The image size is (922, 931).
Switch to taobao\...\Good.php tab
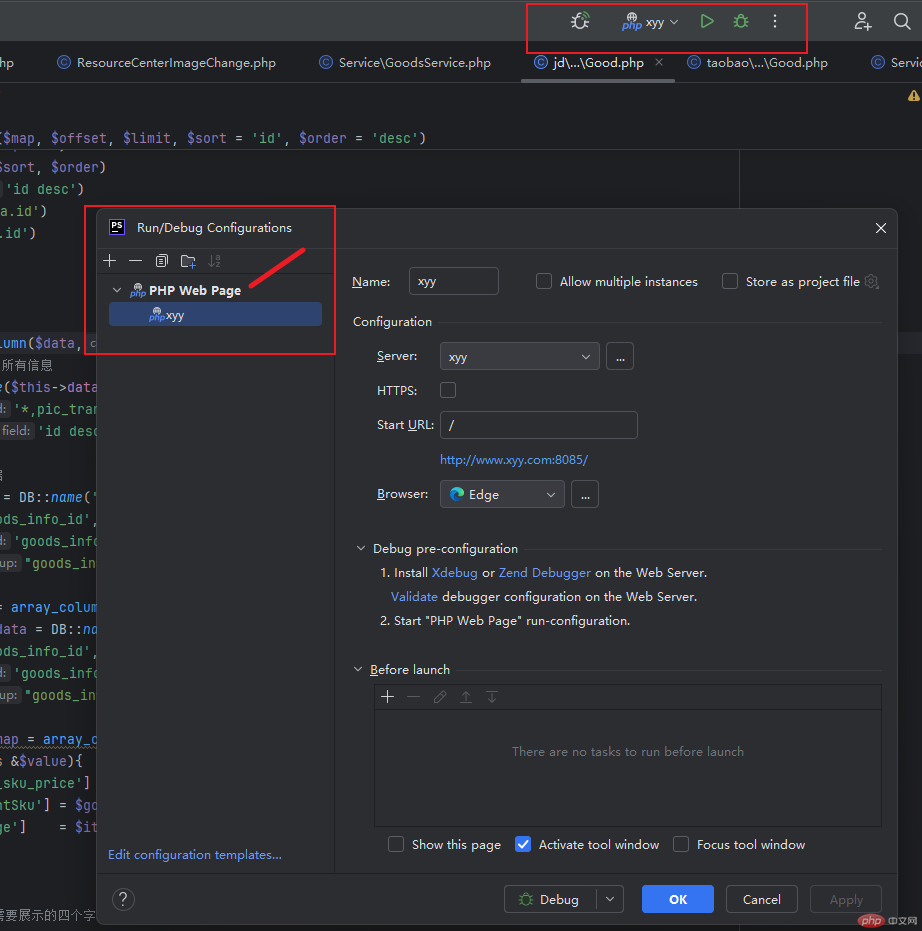click(x=758, y=63)
